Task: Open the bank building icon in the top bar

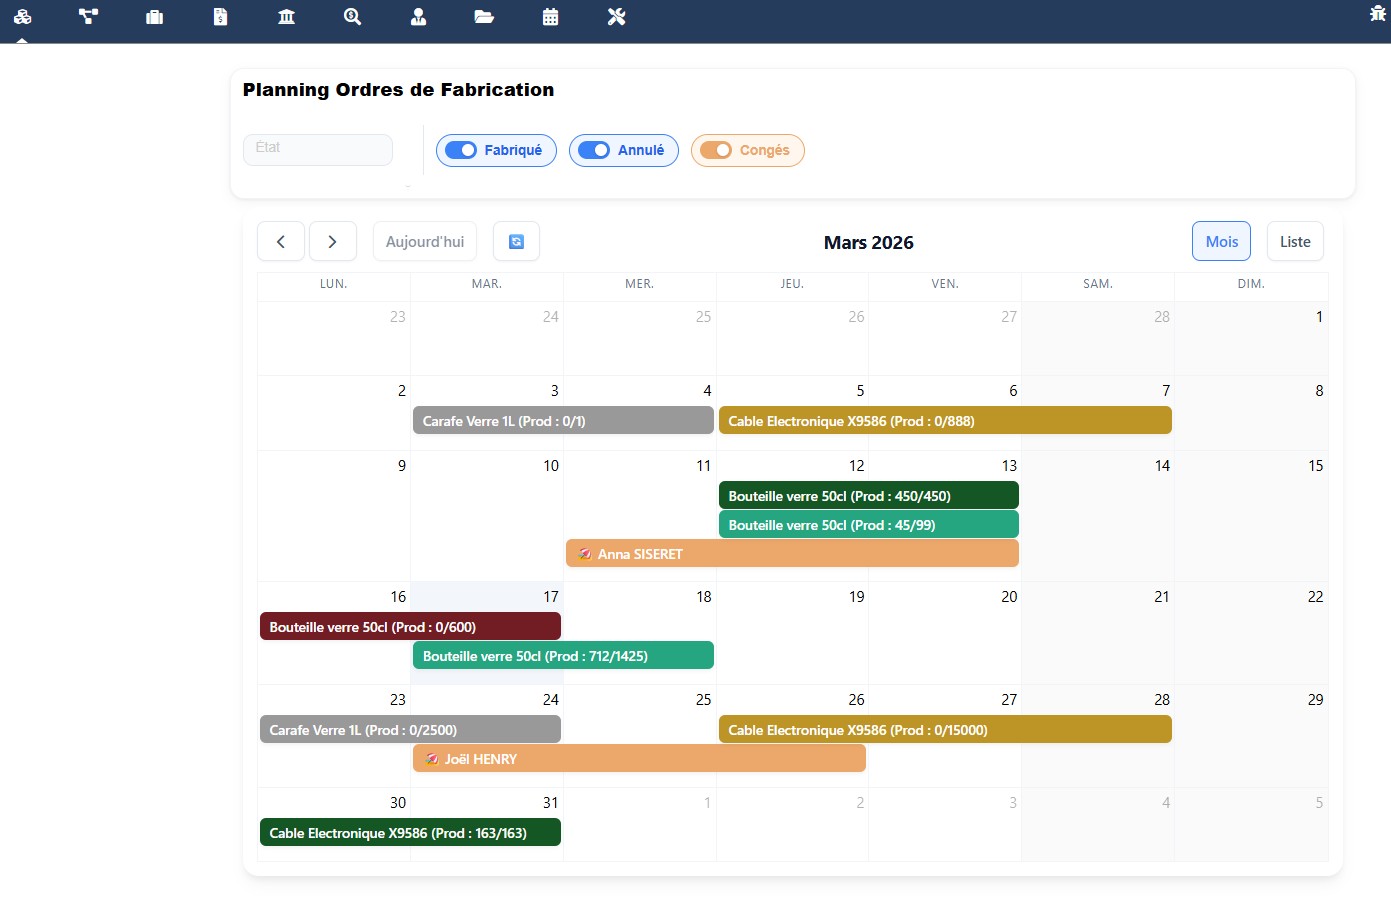Action: [286, 17]
